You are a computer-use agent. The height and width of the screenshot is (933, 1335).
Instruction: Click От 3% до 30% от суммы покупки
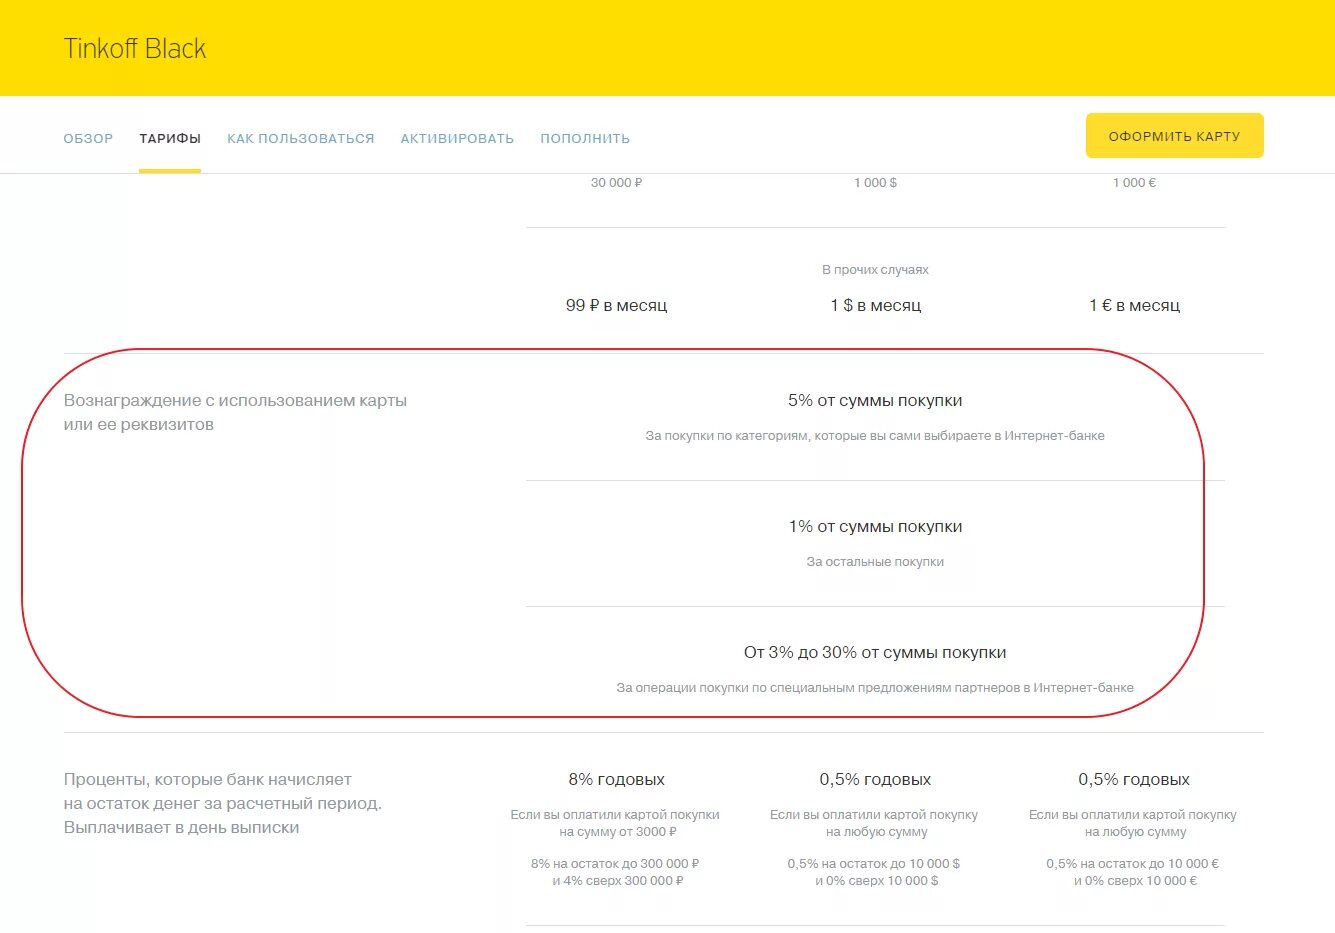click(875, 652)
